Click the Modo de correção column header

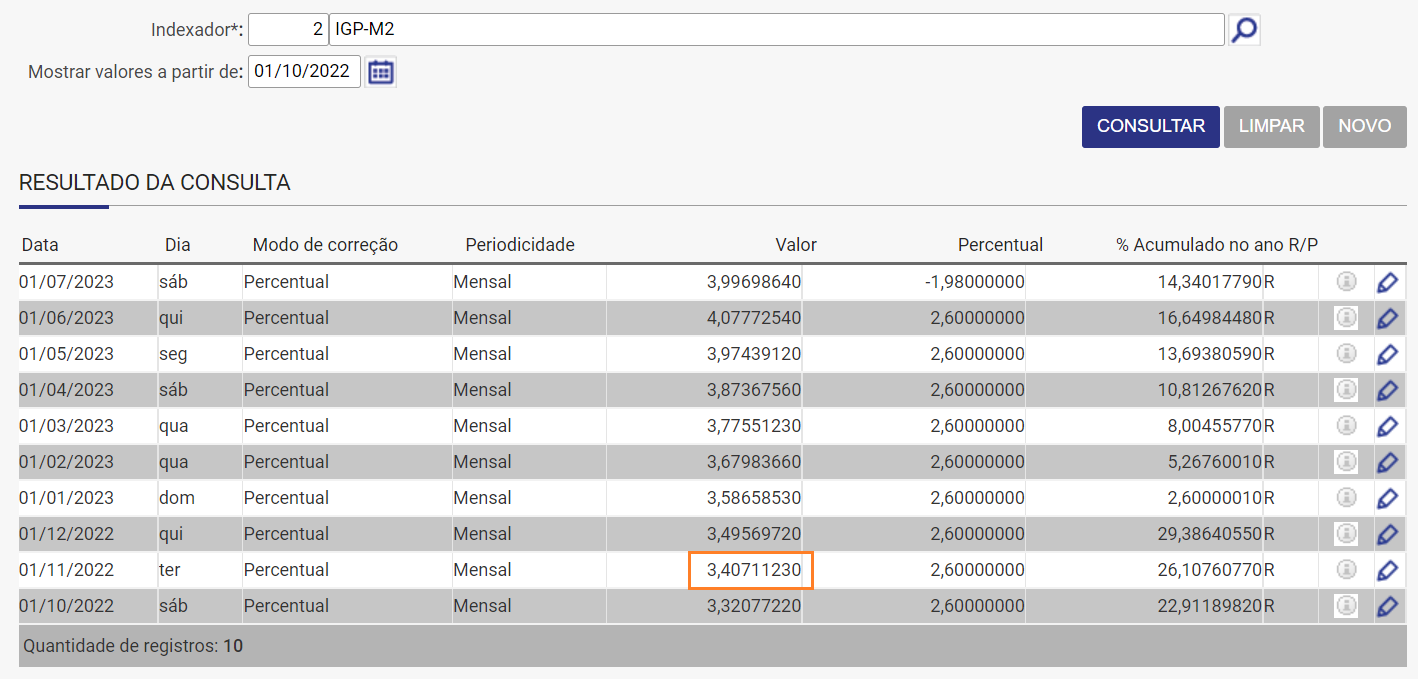[325, 245]
